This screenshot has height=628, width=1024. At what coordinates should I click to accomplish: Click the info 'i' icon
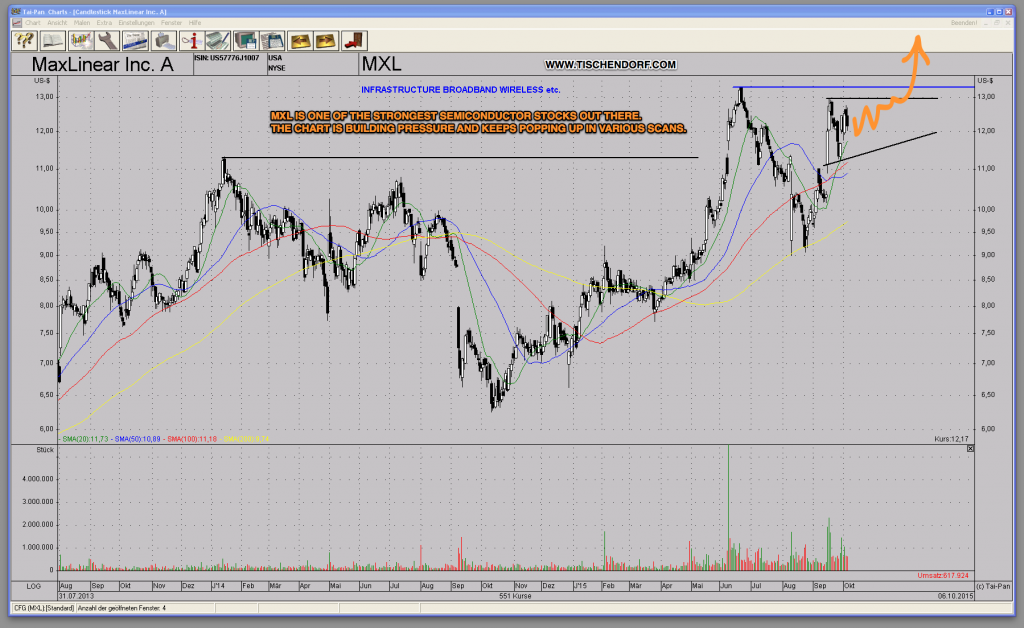[193, 40]
